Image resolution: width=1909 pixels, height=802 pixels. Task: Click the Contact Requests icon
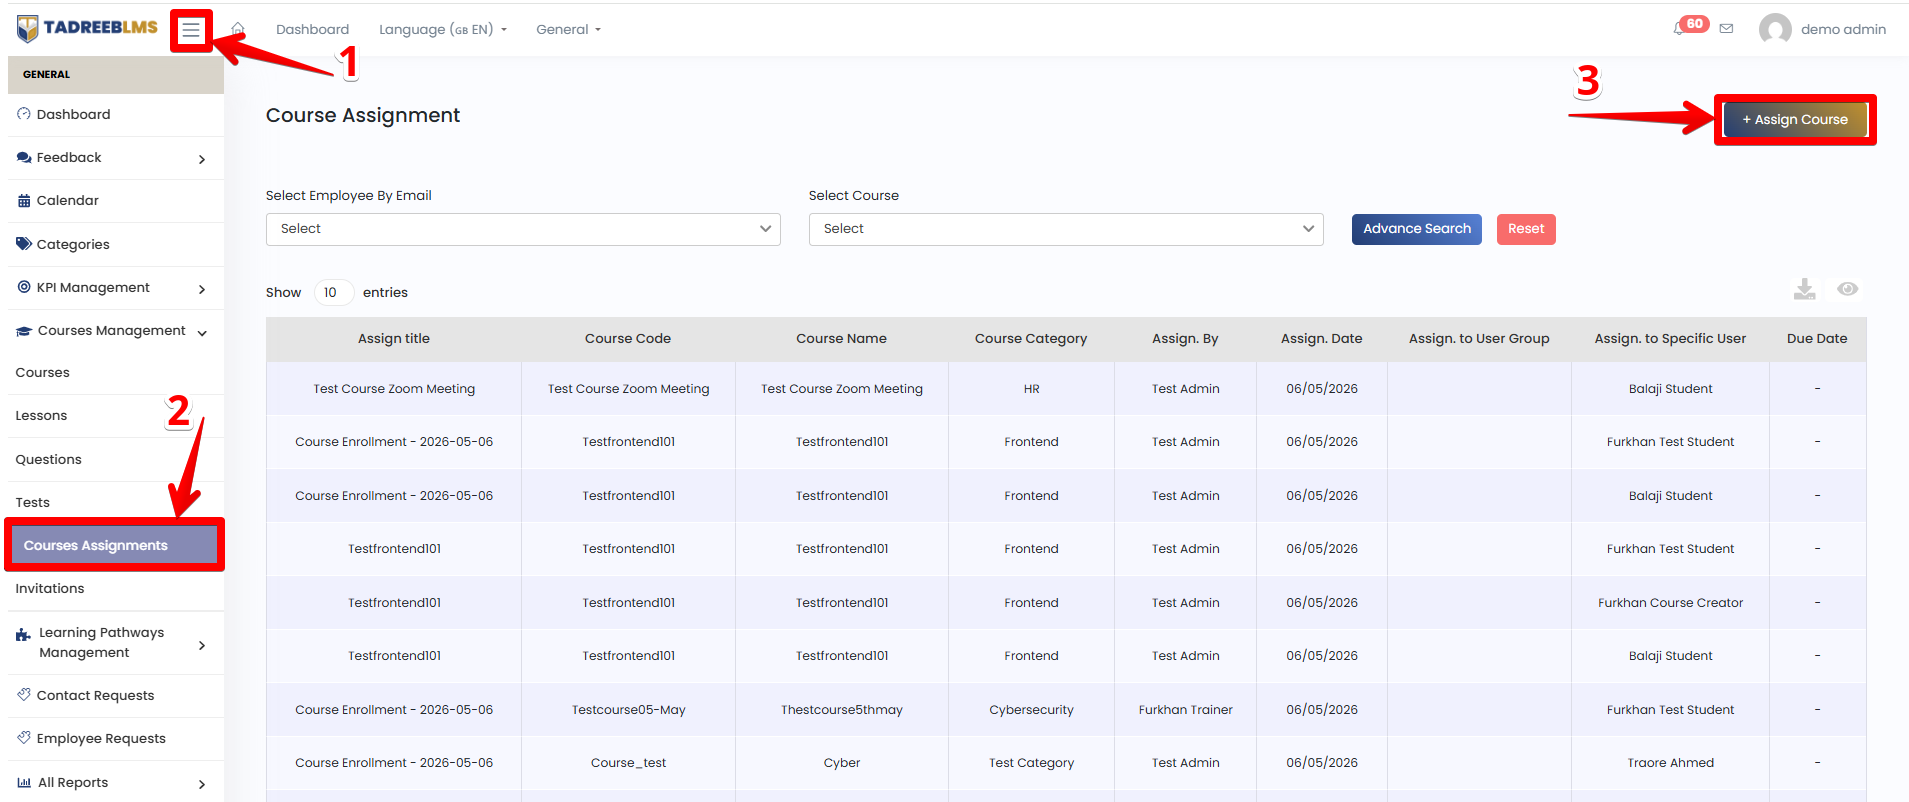pos(24,695)
